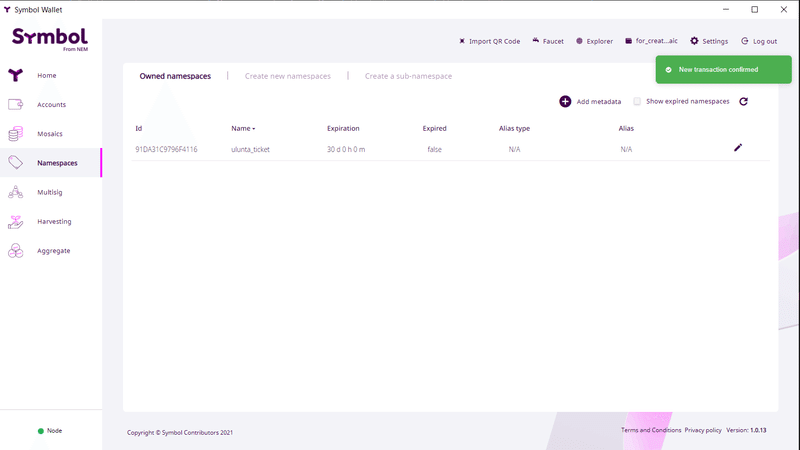
Task: Select the ulunta_ticket name cell
Action: [x=250, y=149]
